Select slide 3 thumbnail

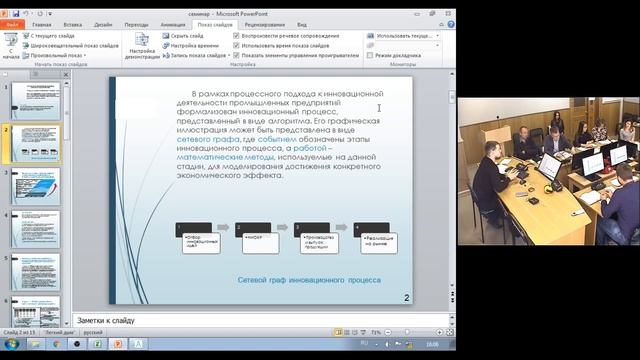point(36,186)
